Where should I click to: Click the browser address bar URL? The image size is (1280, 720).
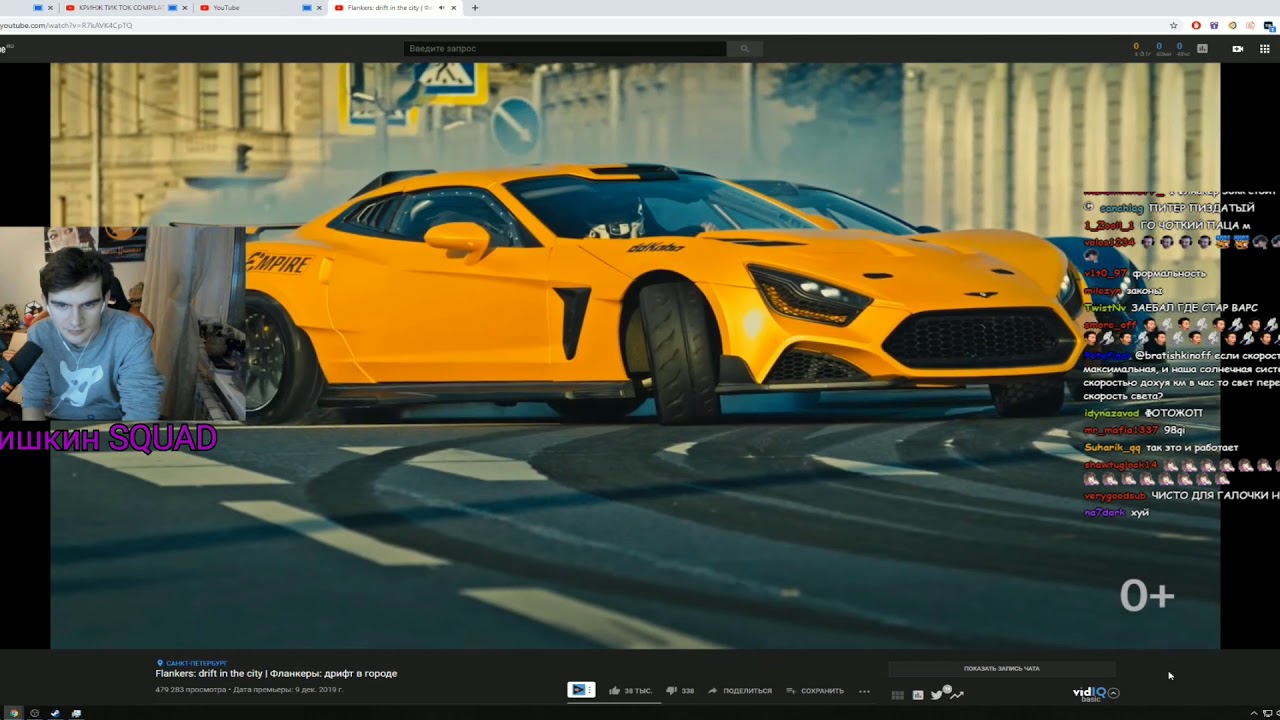pyautogui.click(x=66, y=25)
